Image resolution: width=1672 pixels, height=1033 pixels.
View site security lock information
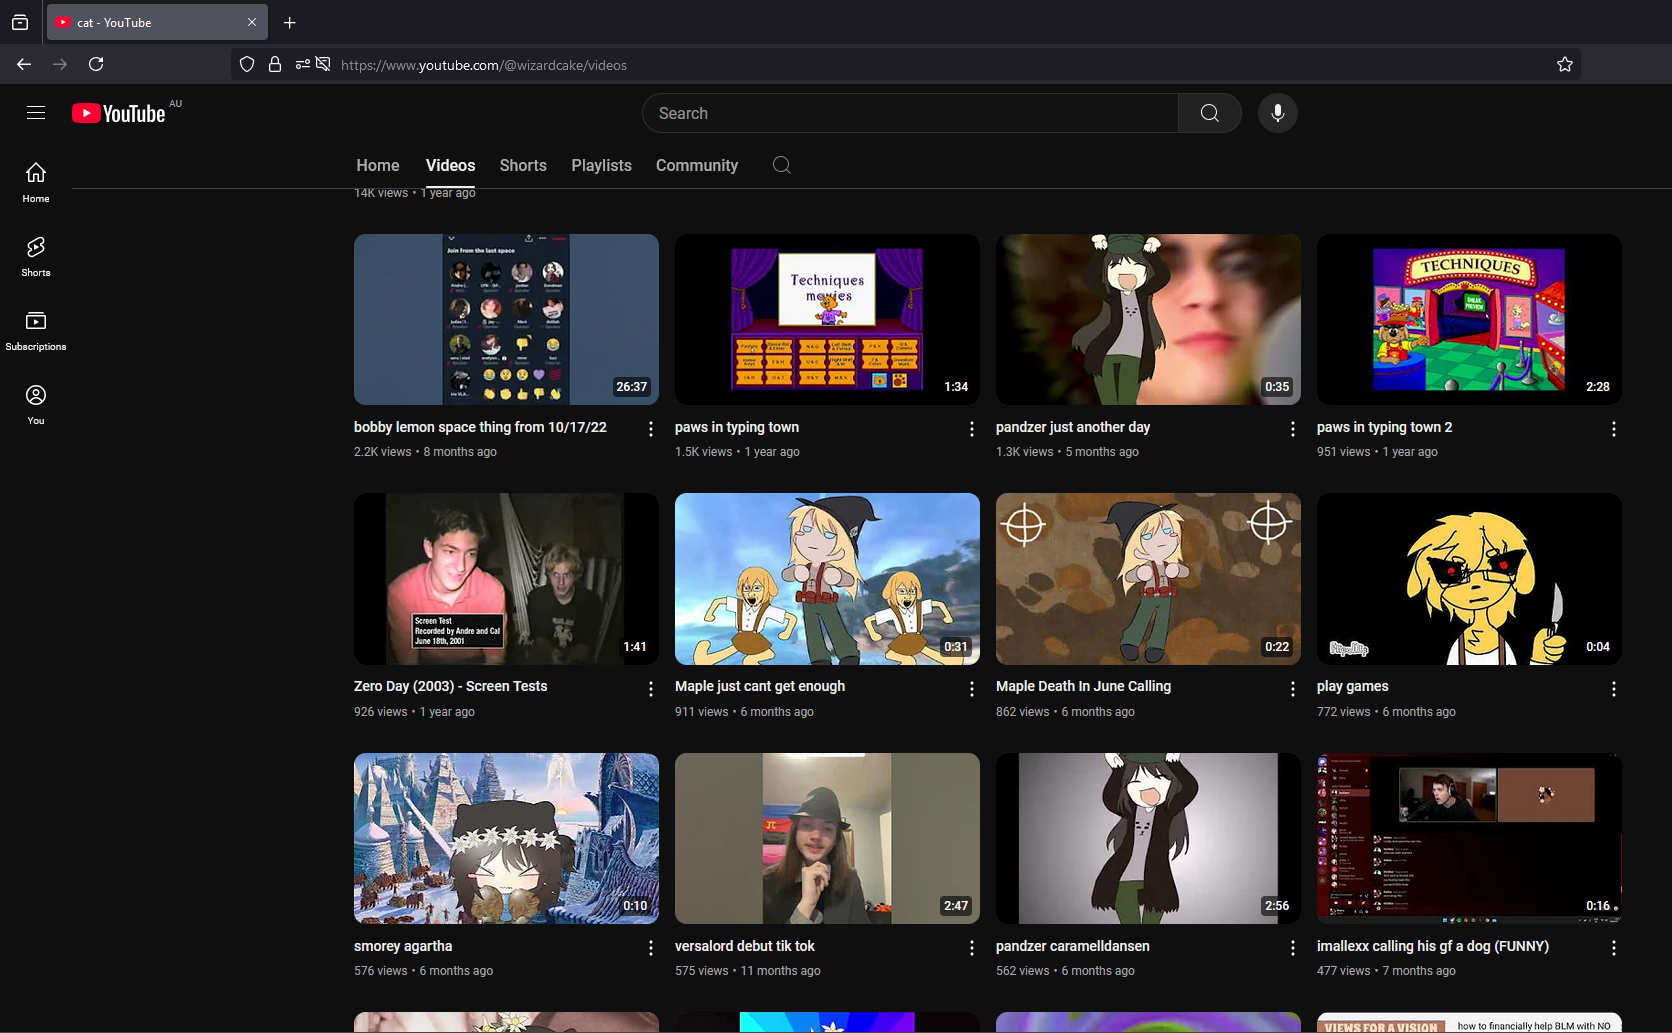[275, 64]
